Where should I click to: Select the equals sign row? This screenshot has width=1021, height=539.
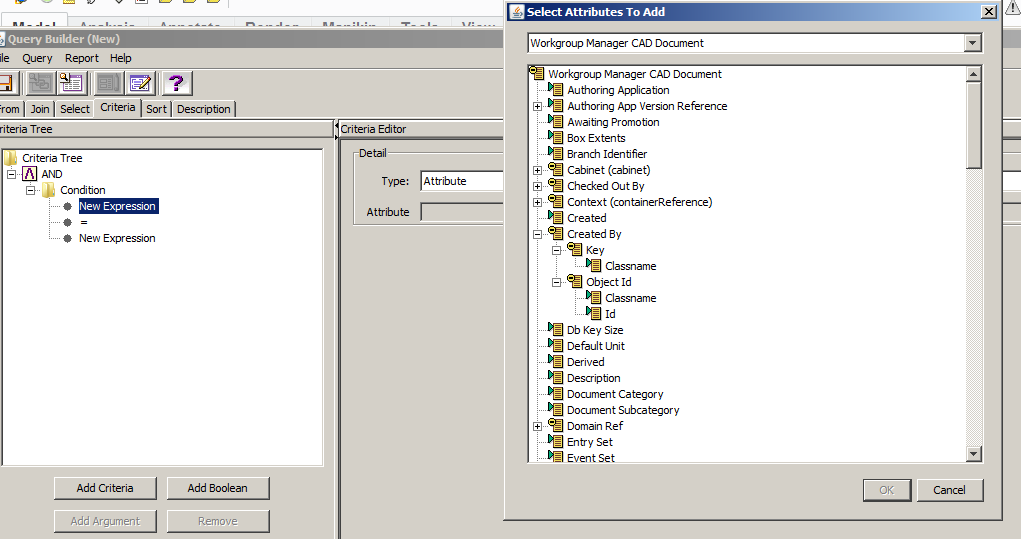(83, 222)
